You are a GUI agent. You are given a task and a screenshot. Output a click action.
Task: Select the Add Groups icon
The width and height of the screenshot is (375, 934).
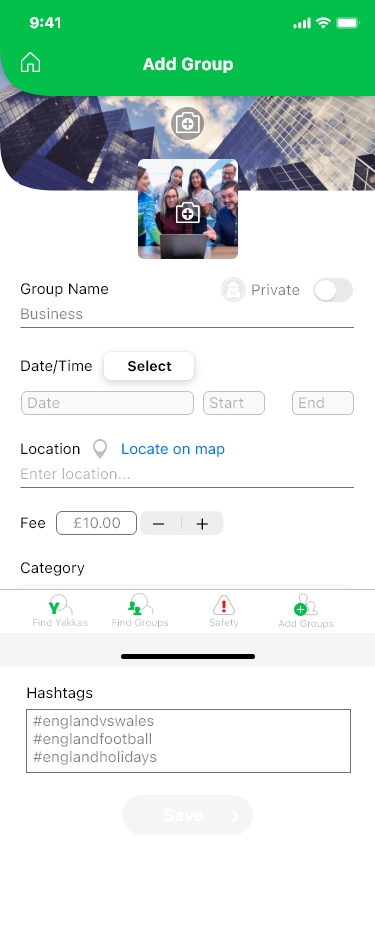click(306, 611)
